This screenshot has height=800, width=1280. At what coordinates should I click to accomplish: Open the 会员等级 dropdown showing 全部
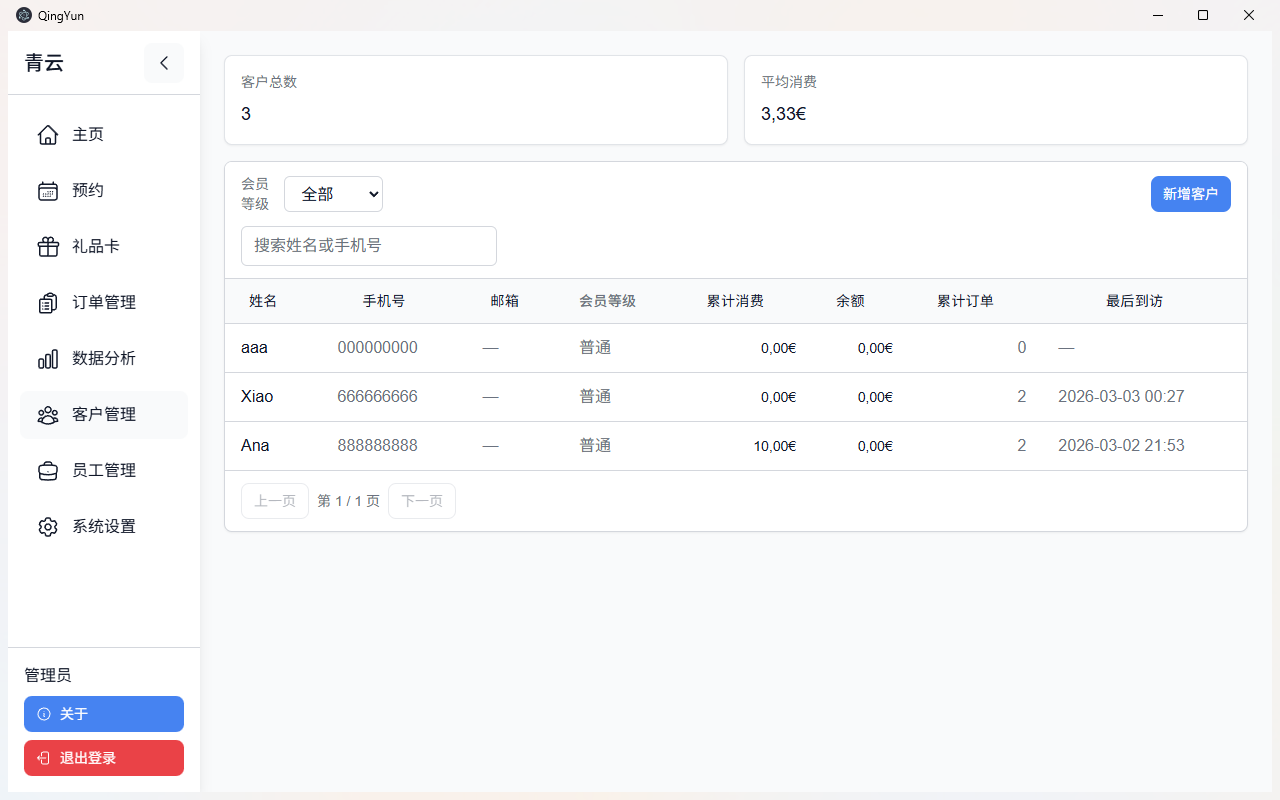(x=333, y=194)
